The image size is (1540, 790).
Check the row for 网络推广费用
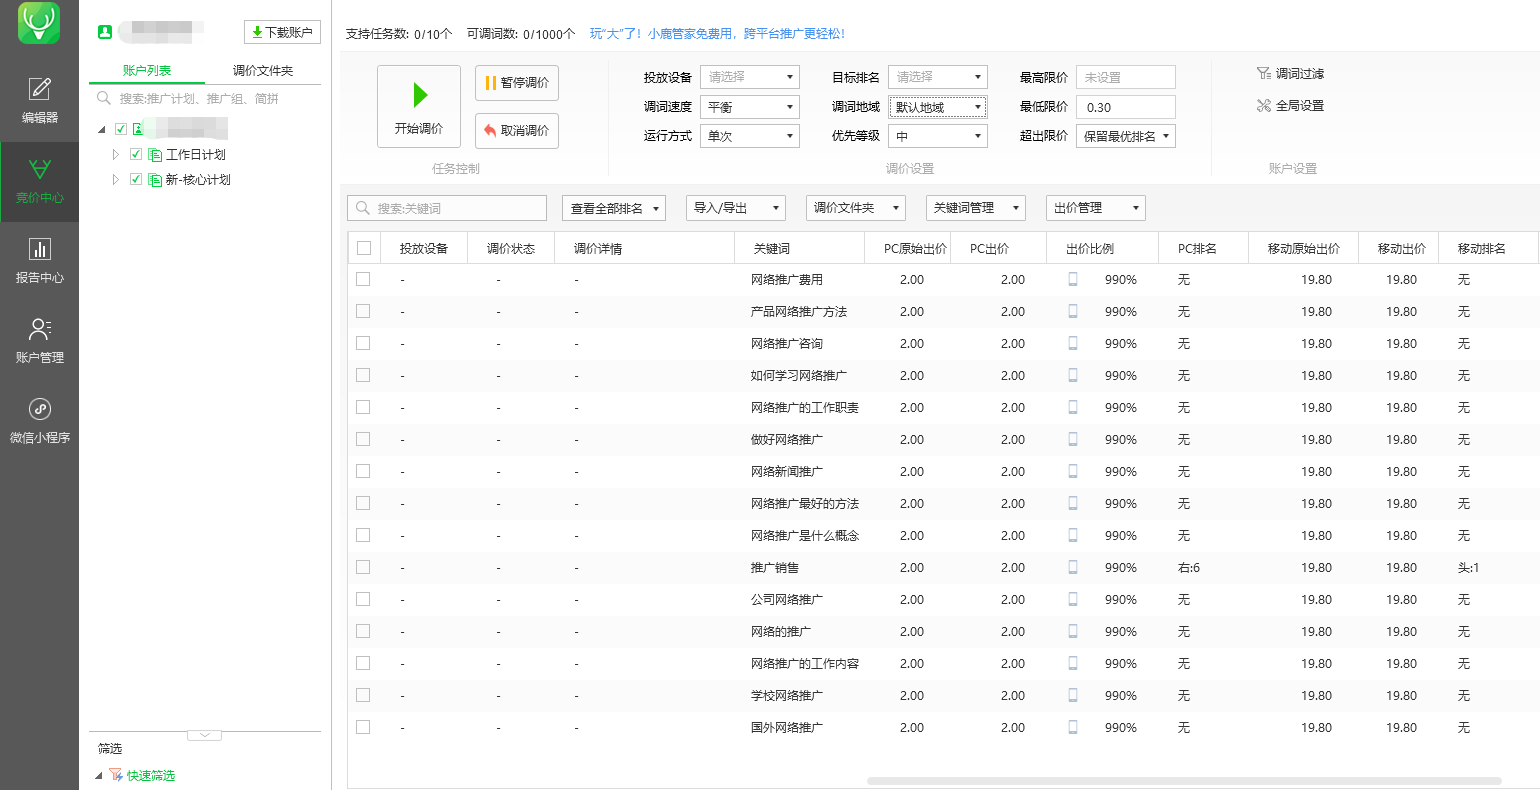tap(363, 280)
